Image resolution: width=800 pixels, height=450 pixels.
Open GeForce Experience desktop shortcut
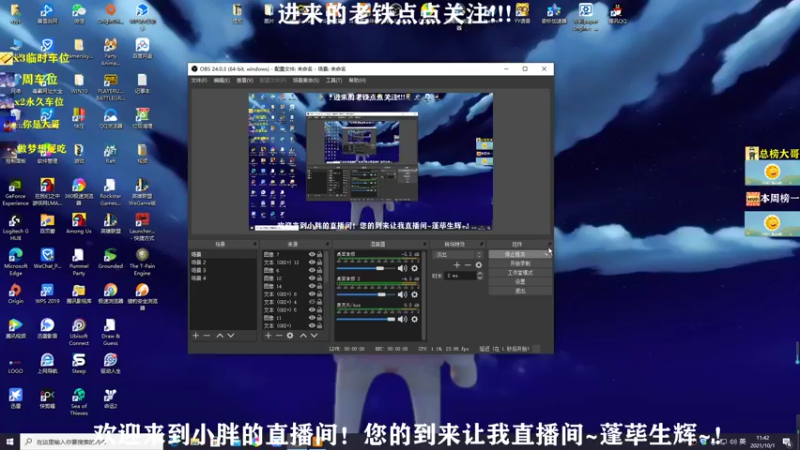click(15, 192)
